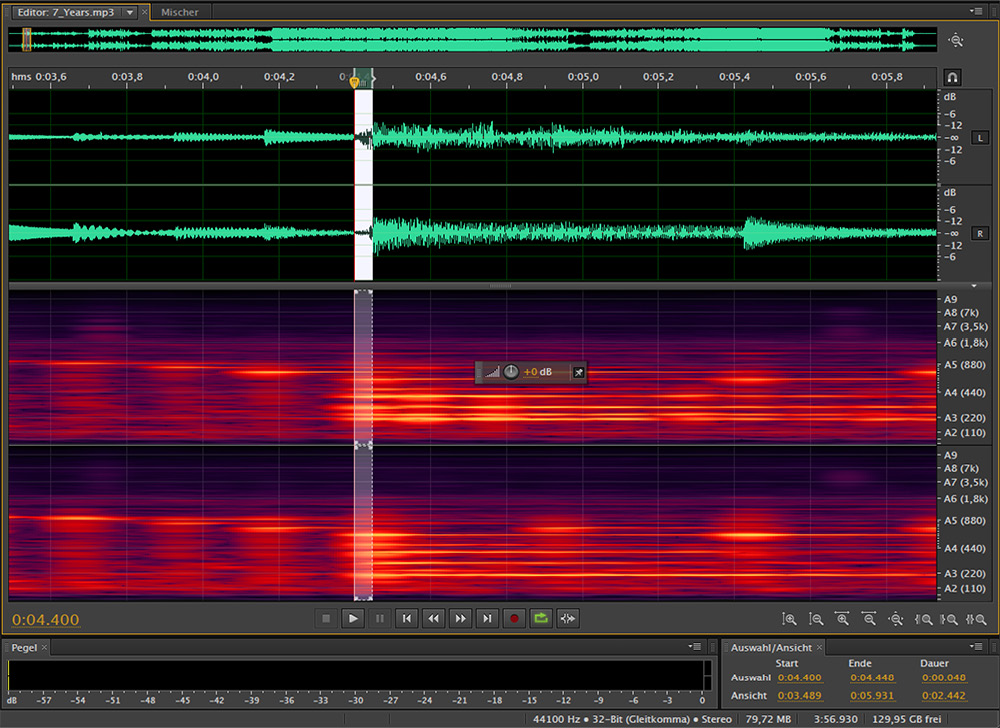The image size is (1000, 728).
Task: Jump to the previous marker with skip-back button
Action: 406,619
